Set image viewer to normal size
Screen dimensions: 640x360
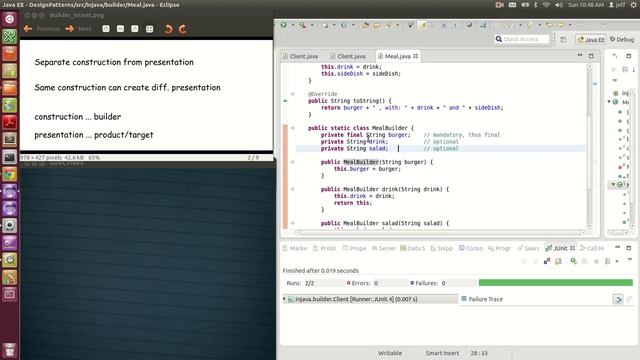pyautogui.click(x=135, y=29)
